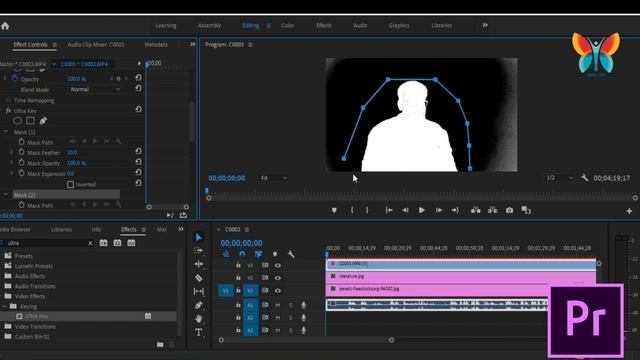Enable the Inverted checkbox for Mask (1)
The height and width of the screenshot is (360, 640).
[70, 184]
